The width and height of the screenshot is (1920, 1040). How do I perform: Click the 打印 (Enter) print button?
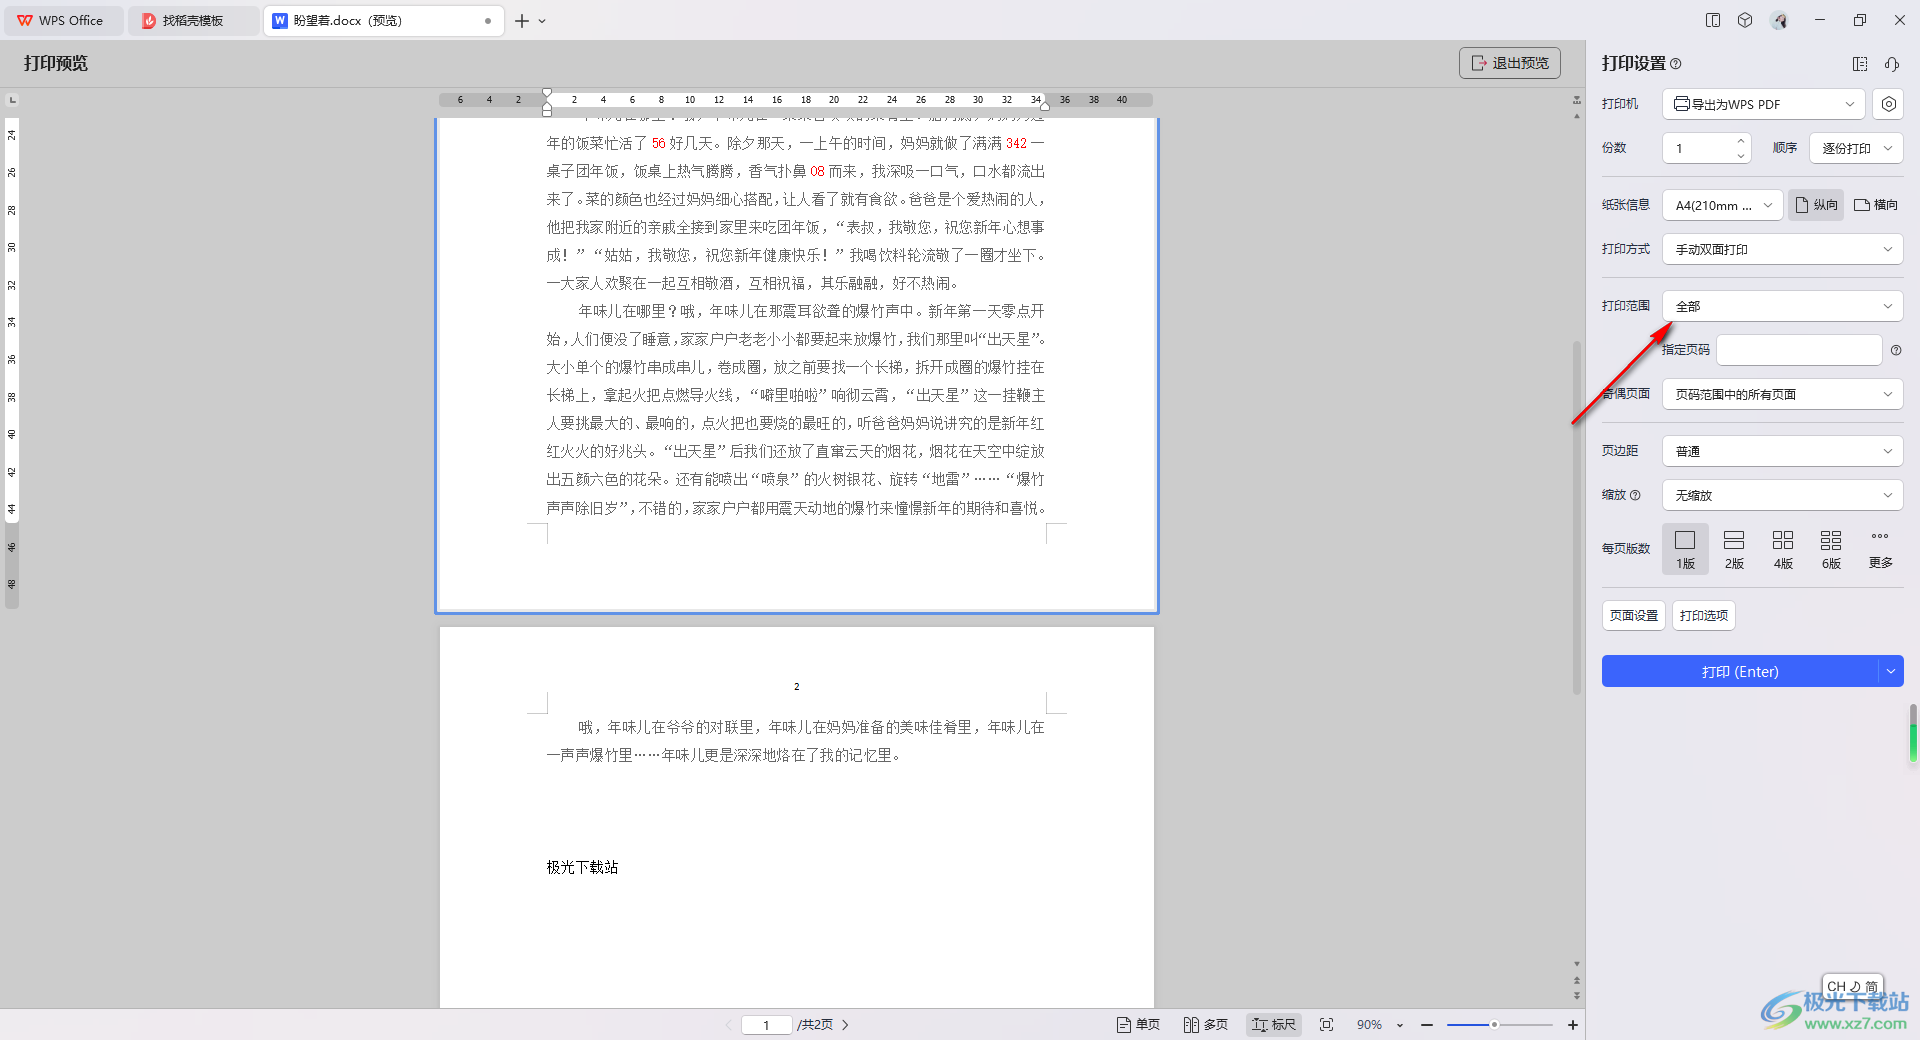(1740, 671)
